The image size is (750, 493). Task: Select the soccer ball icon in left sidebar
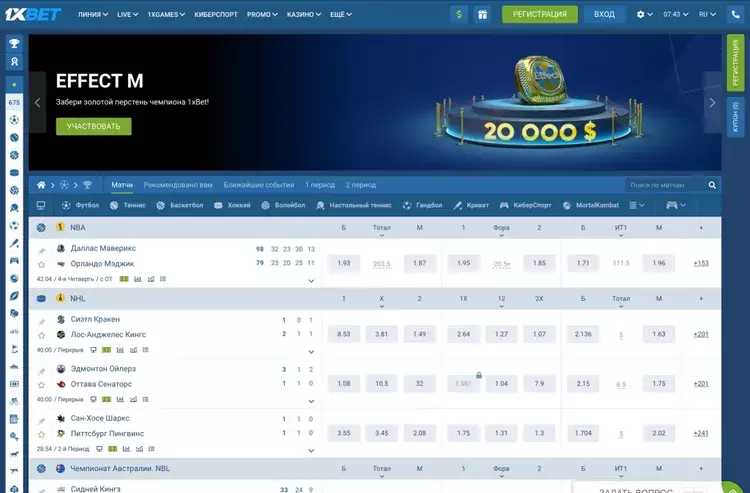14,120
